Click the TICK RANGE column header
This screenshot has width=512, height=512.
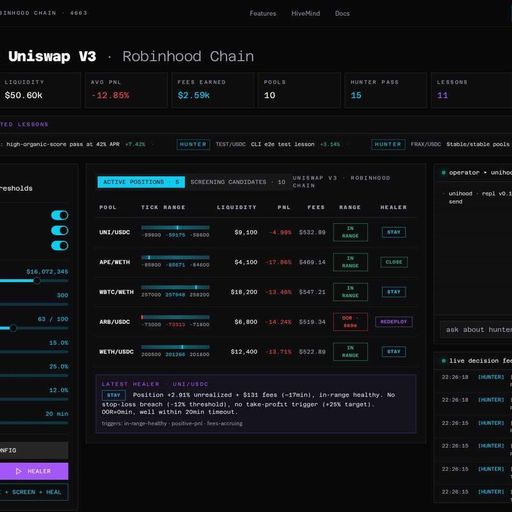click(163, 207)
